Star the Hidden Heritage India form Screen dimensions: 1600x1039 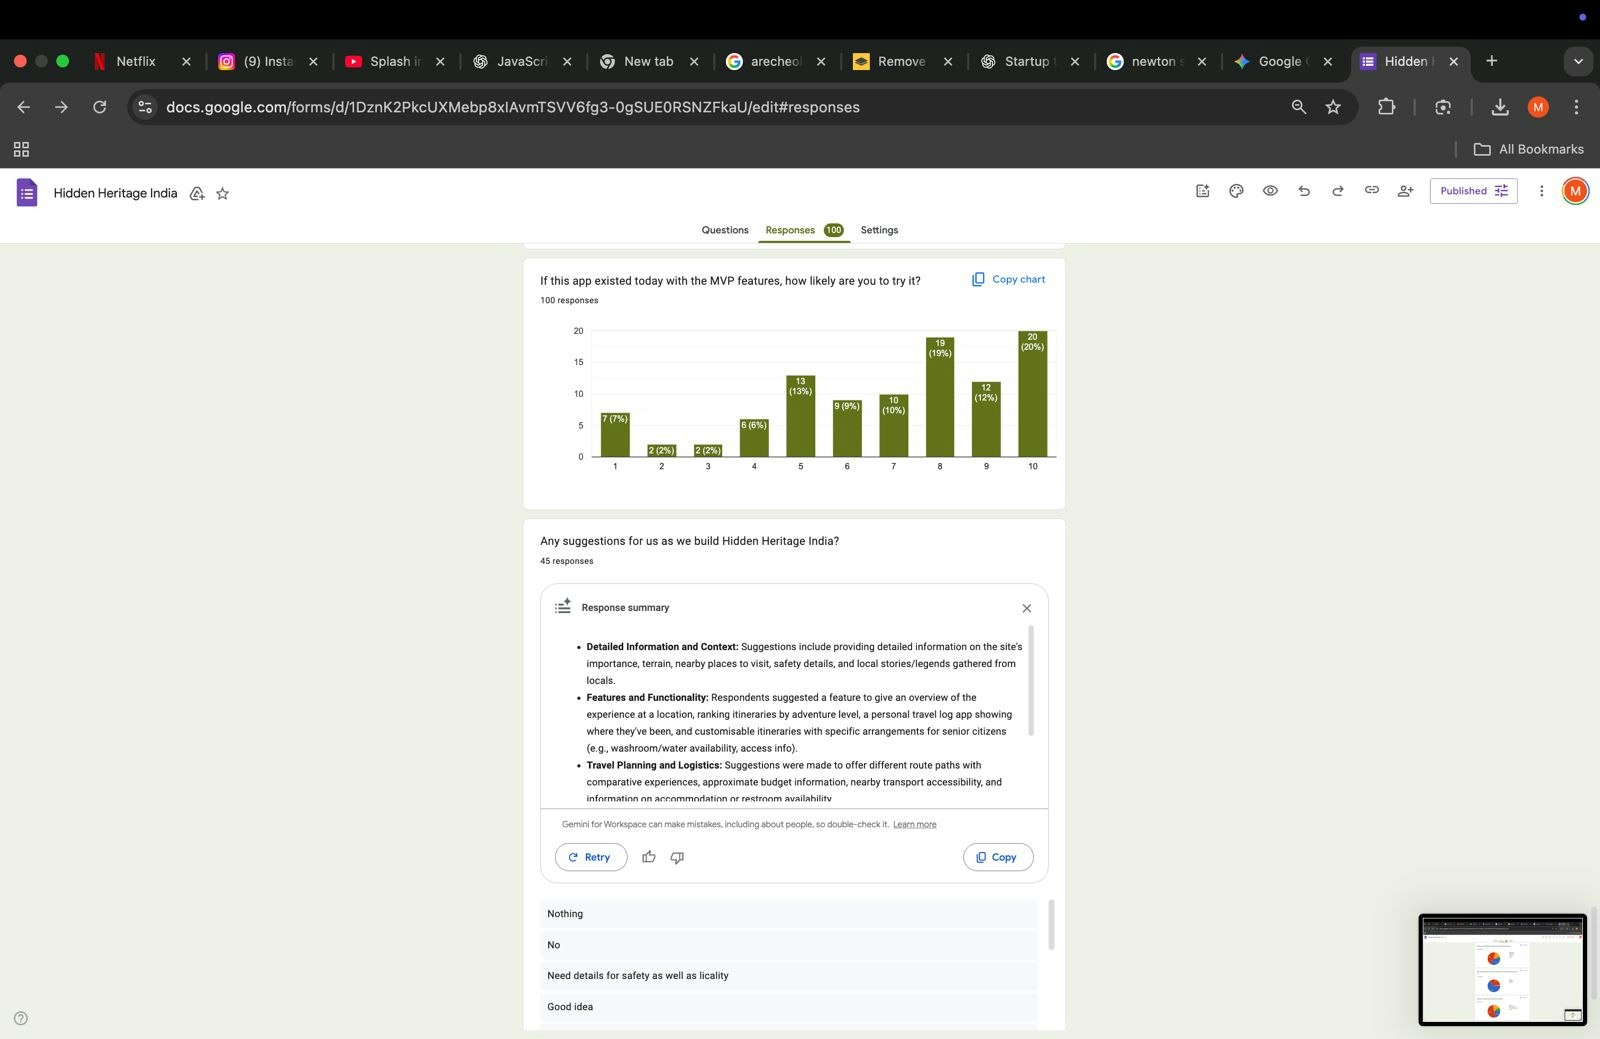coord(223,193)
